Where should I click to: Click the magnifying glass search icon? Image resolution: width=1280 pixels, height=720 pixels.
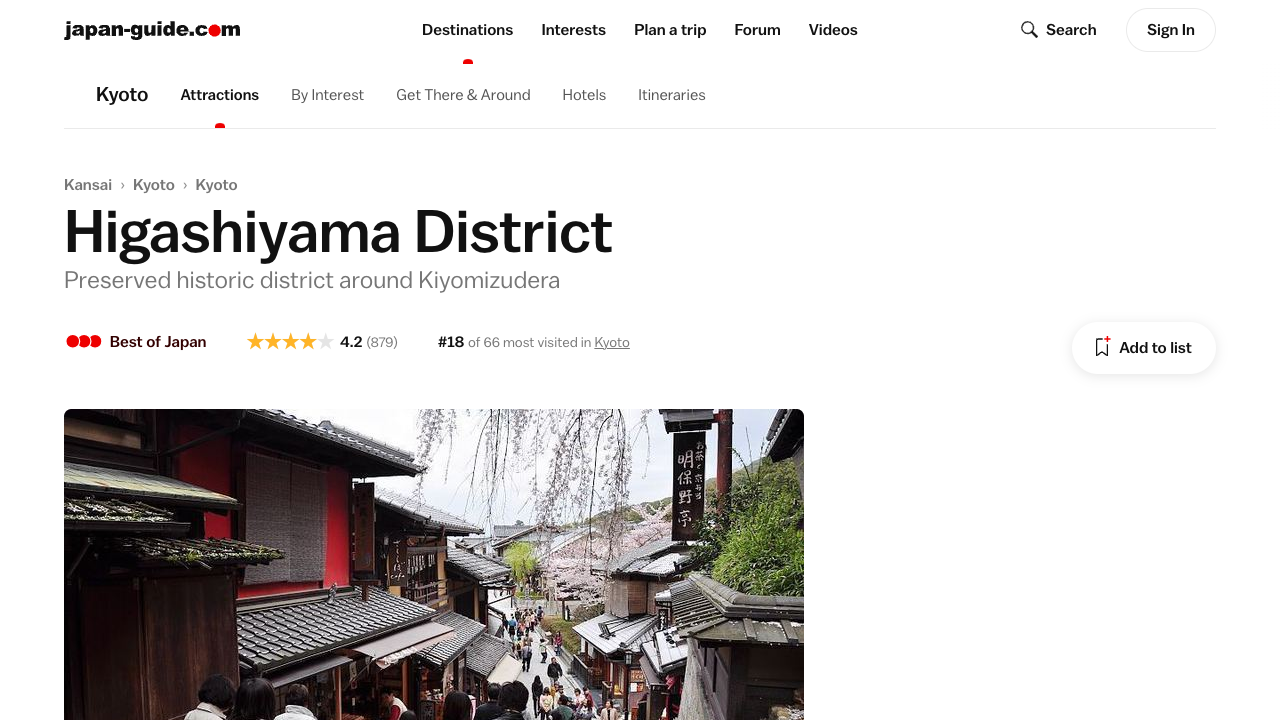pos(1029,30)
